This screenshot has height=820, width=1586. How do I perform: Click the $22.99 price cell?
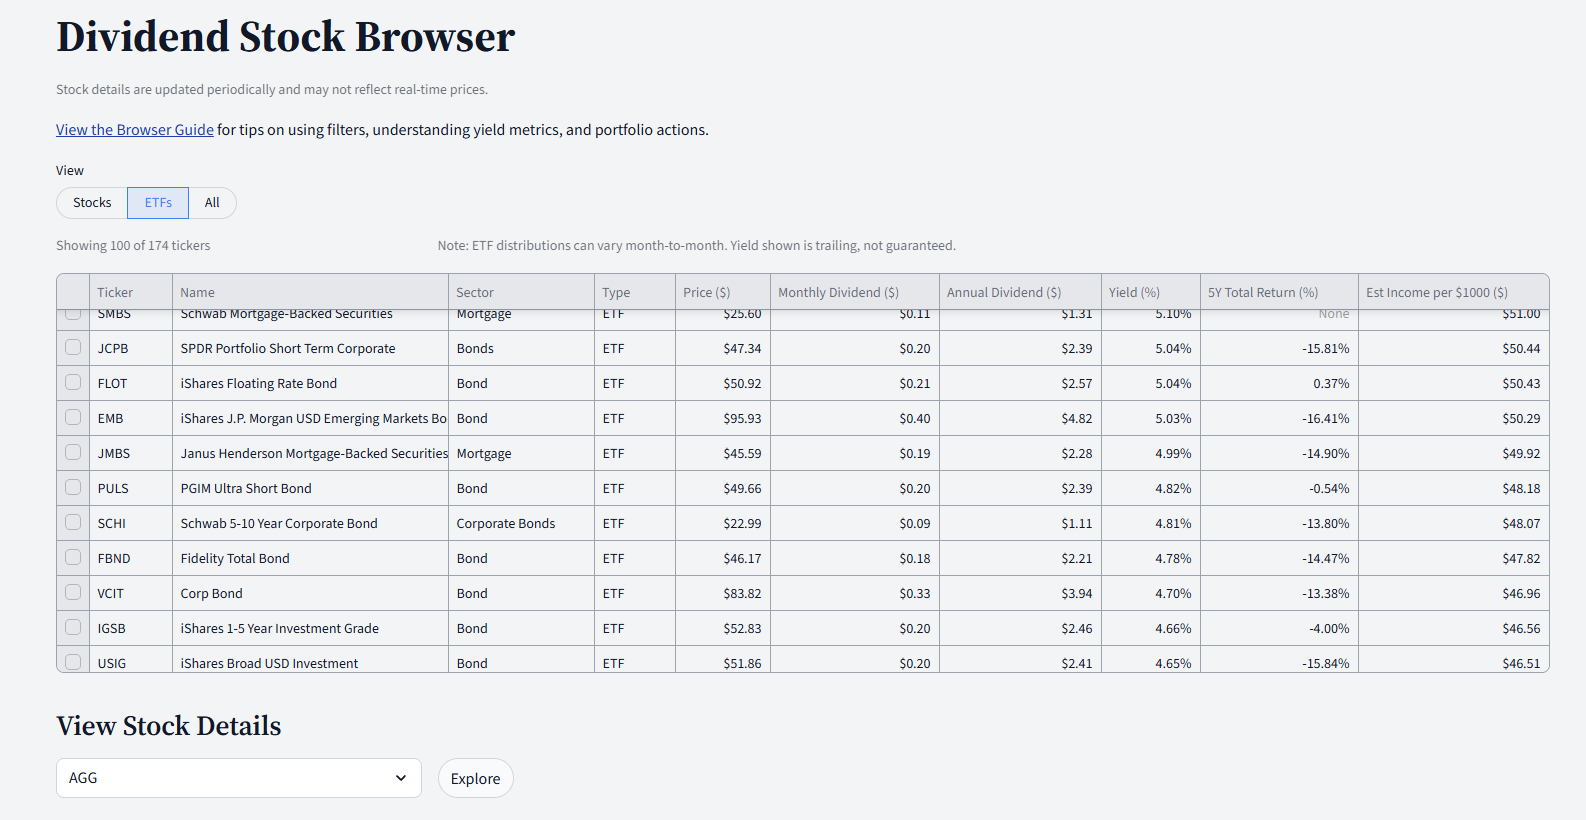[723, 523]
